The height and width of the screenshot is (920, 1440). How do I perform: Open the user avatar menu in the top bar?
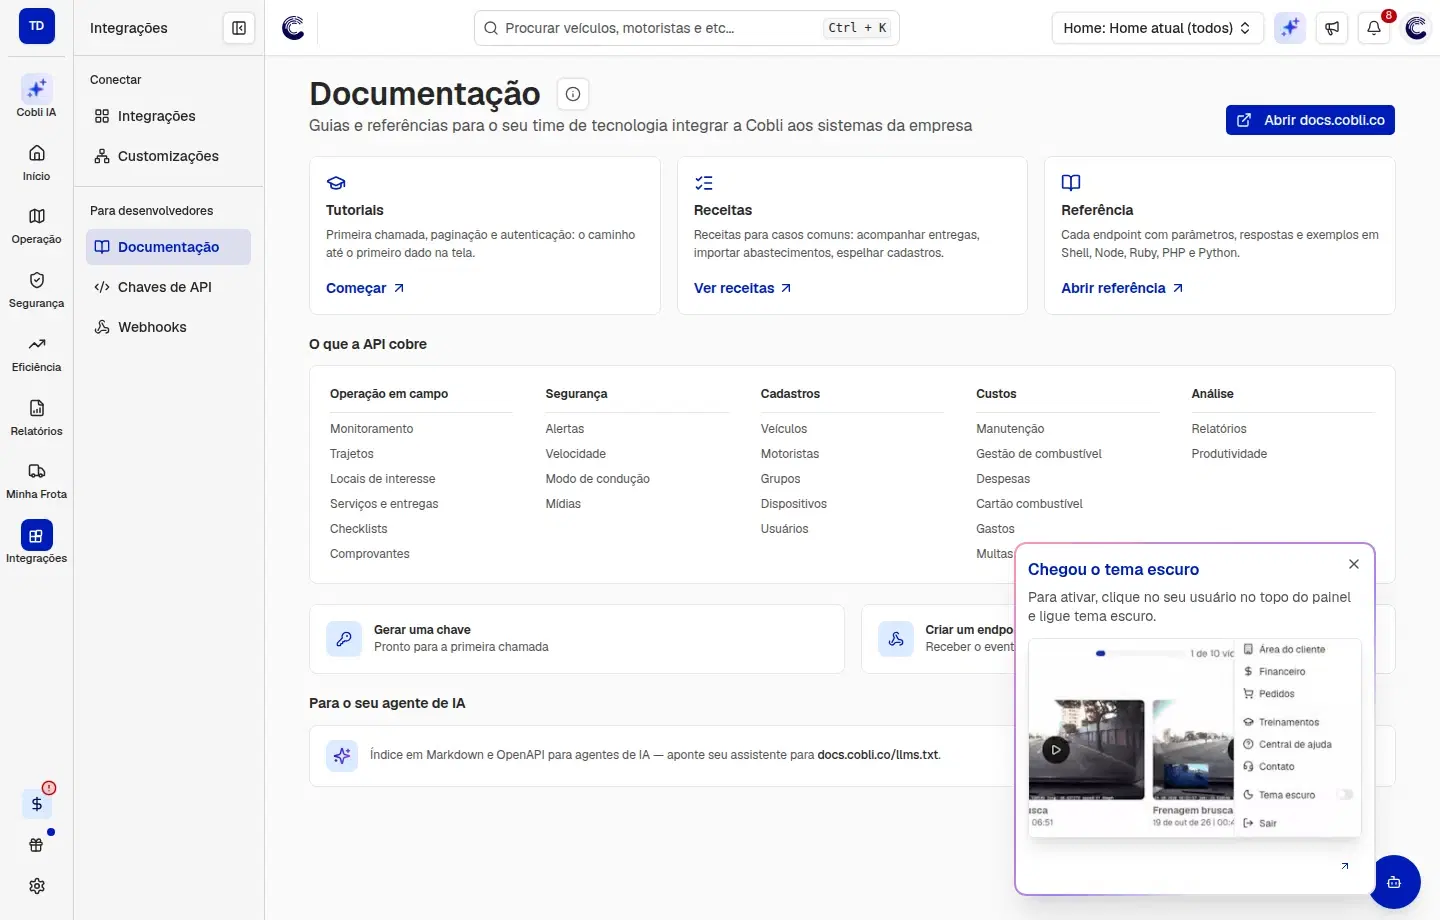1416,28
